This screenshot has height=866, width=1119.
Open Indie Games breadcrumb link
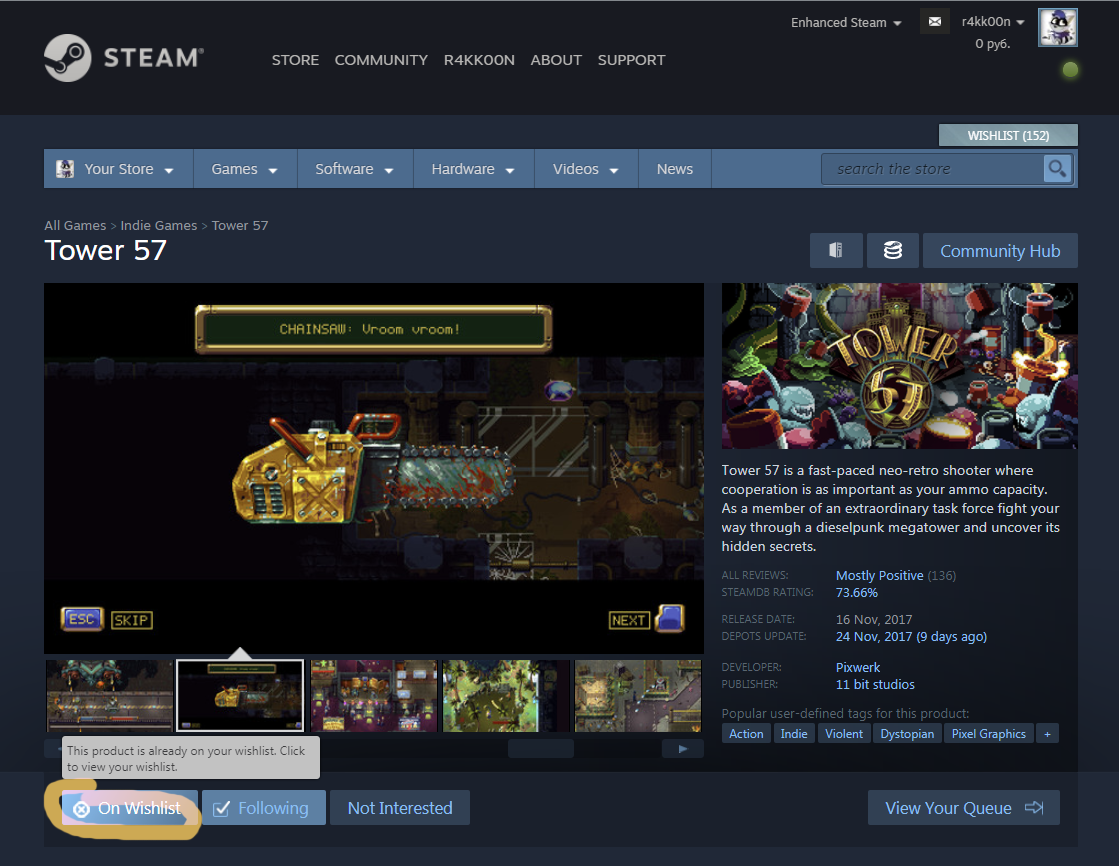coord(158,226)
